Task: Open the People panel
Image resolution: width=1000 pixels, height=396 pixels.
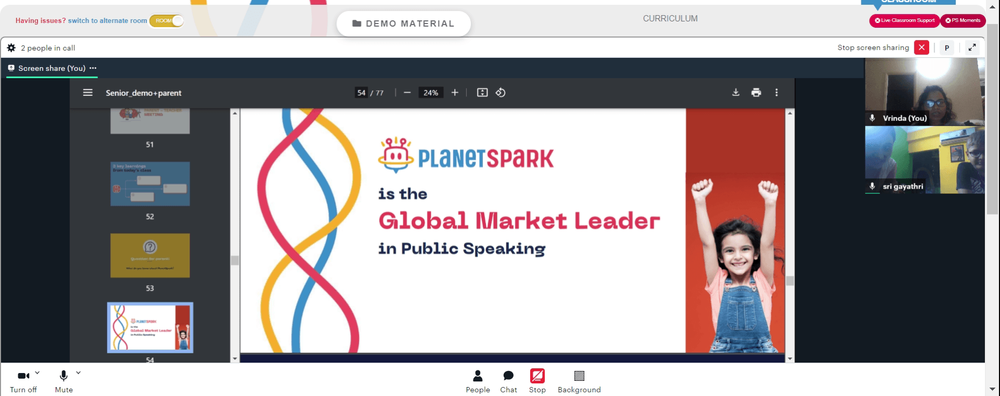Action: pyautogui.click(x=478, y=381)
